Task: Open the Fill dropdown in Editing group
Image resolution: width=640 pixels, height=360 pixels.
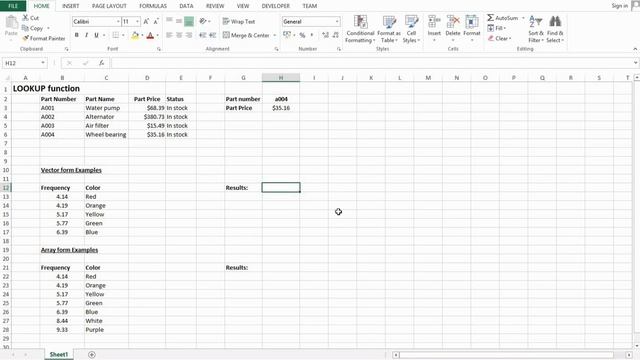Action: pyautogui.click(x=497, y=28)
